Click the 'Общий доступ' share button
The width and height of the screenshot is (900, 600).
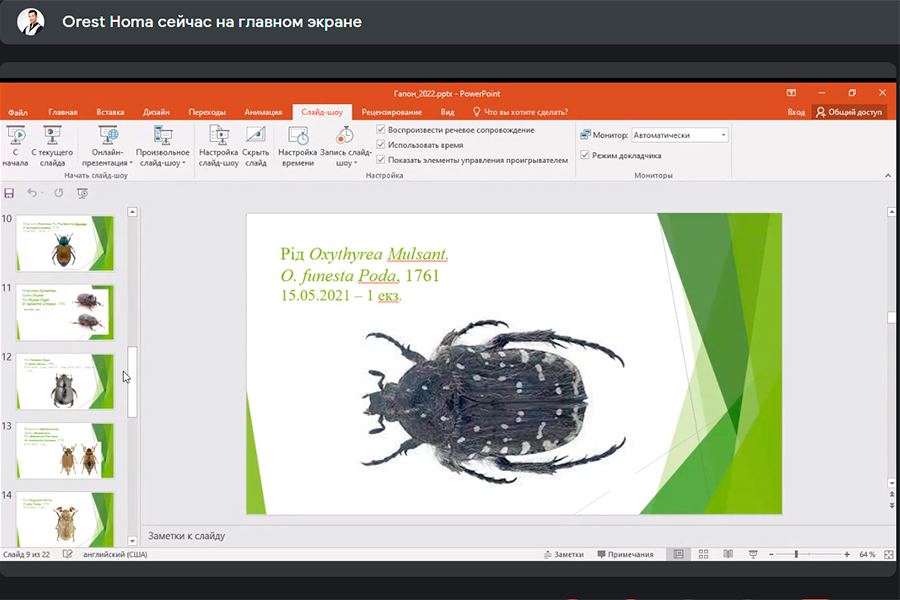849,112
